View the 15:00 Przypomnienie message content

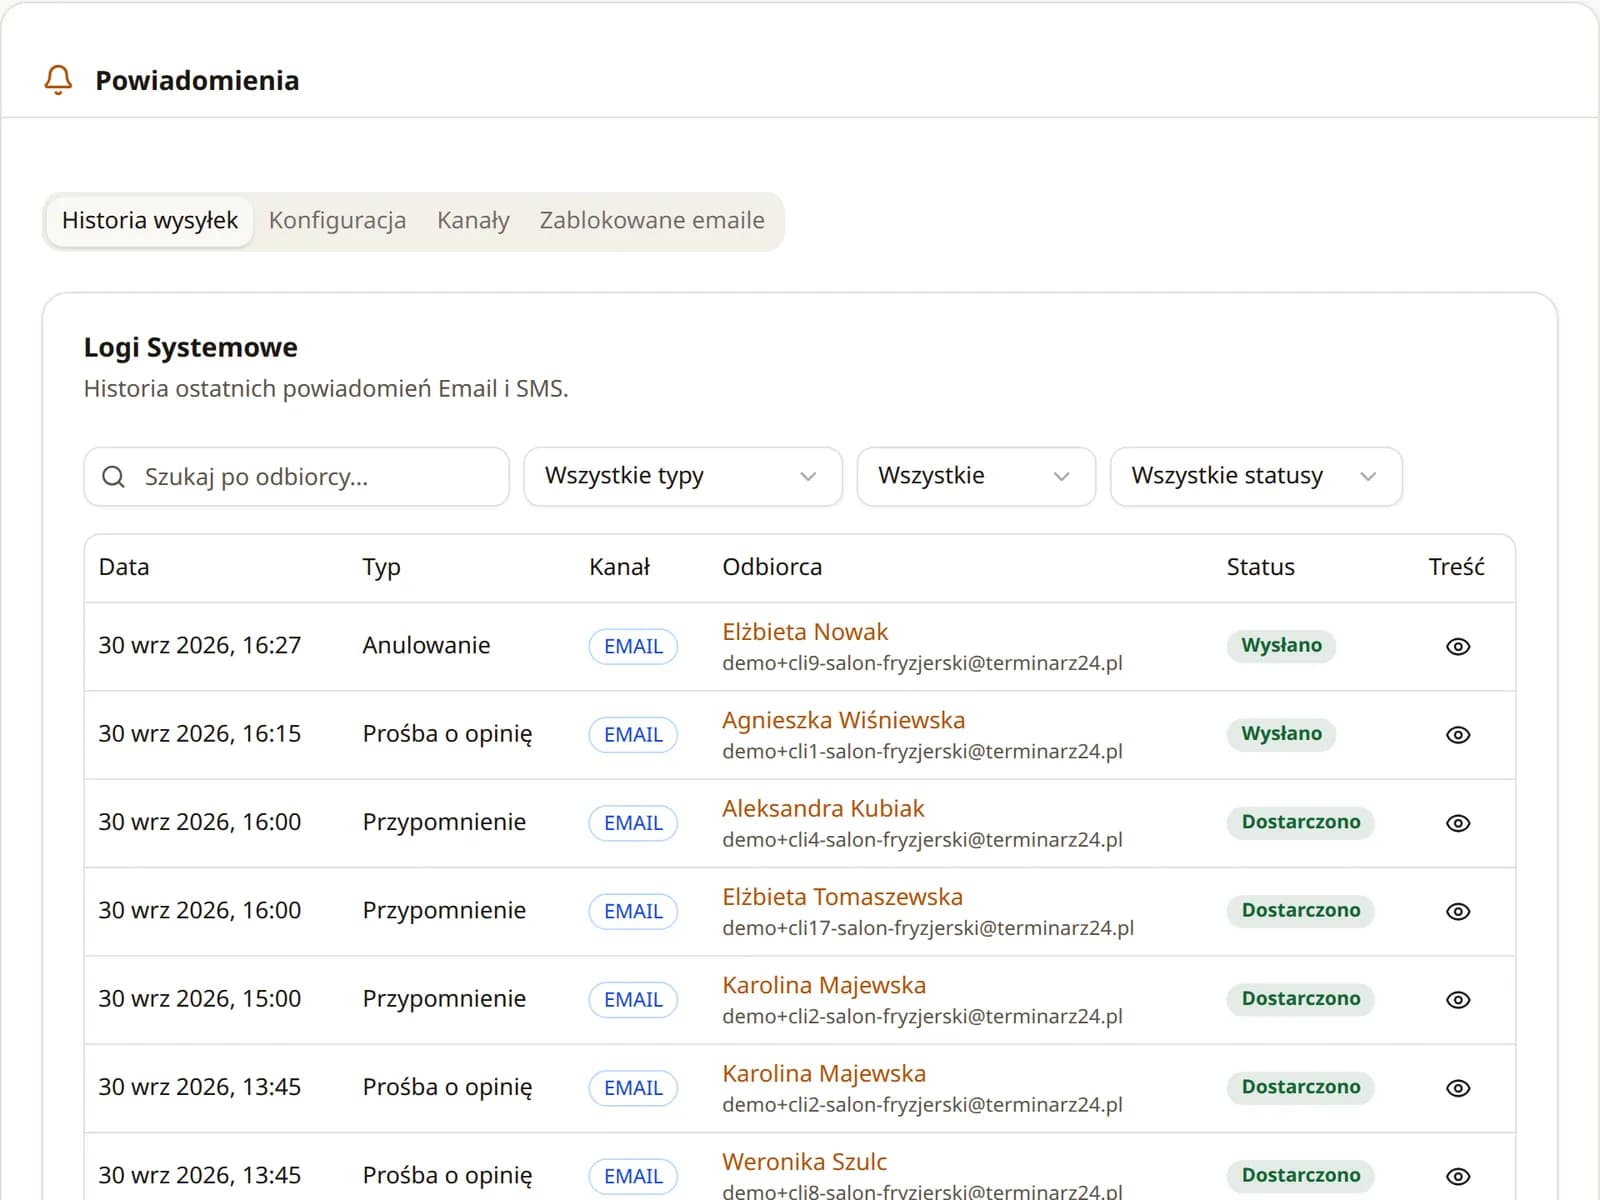click(x=1458, y=1000)
